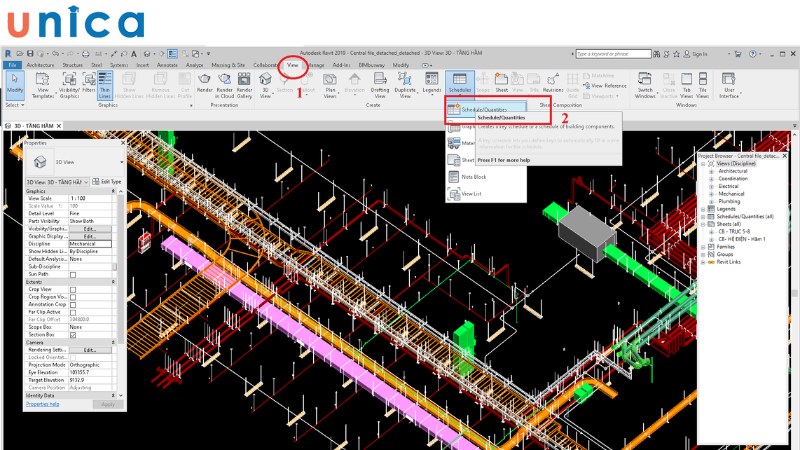Click the Save icon in quick access
Screen dimensions: 800x450
tap(30, 54)
